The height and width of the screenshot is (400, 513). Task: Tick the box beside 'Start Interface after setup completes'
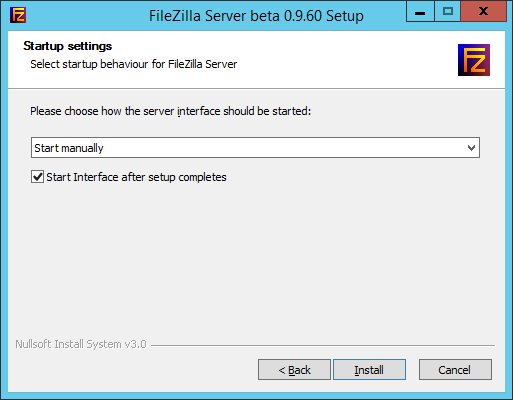pos(37,177)
